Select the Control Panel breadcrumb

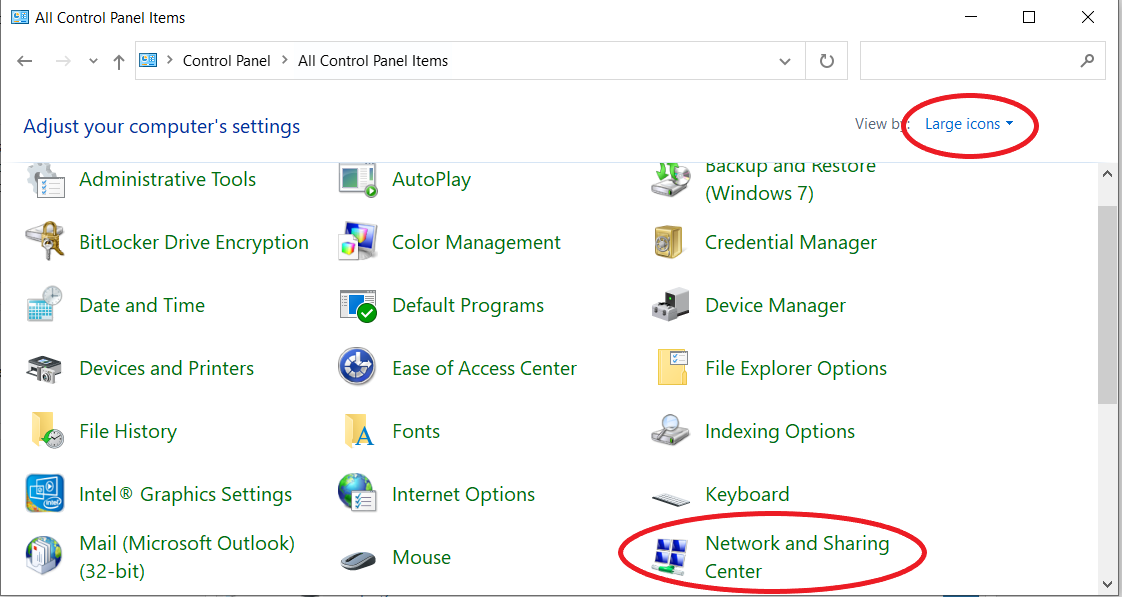click(227, 61)
